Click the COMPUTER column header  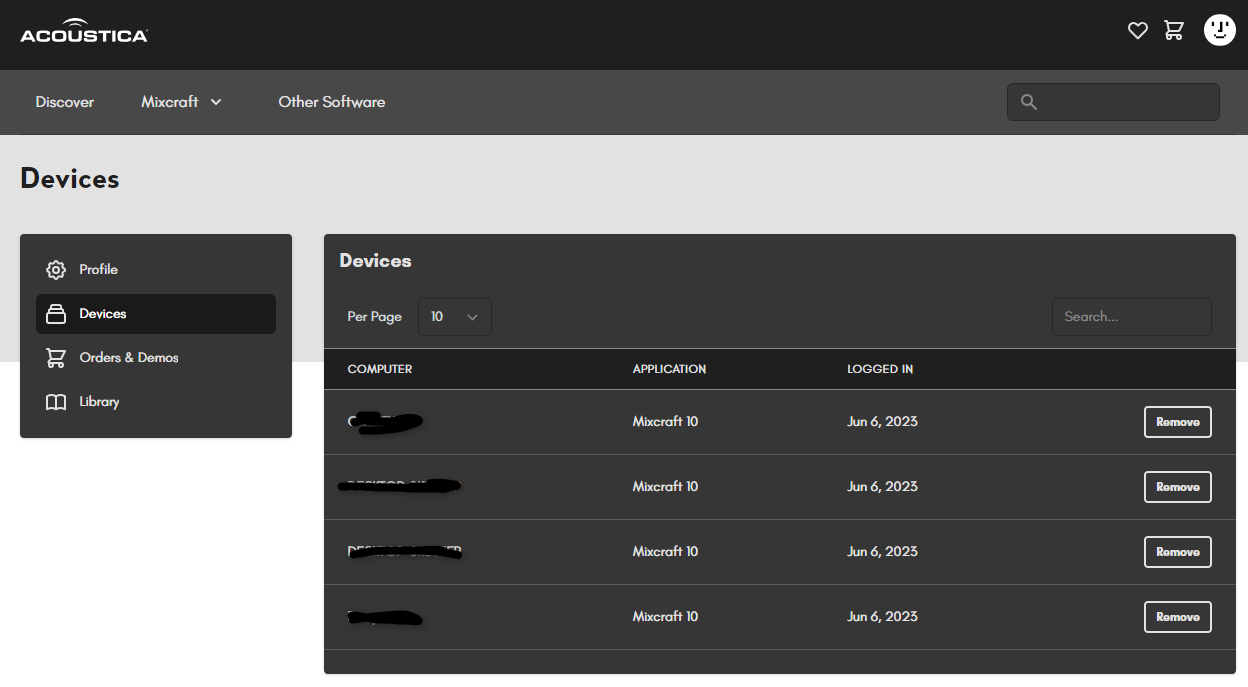coord(380,369)
